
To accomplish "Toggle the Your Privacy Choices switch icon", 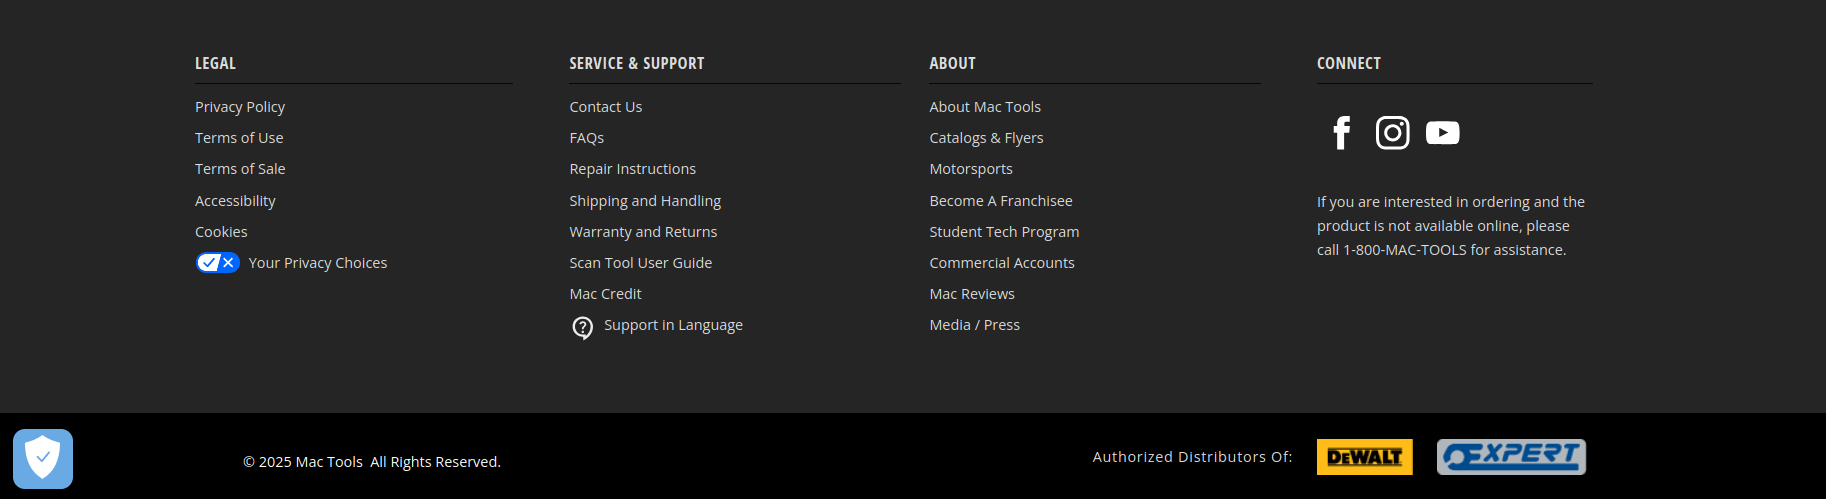I will 218,263.
